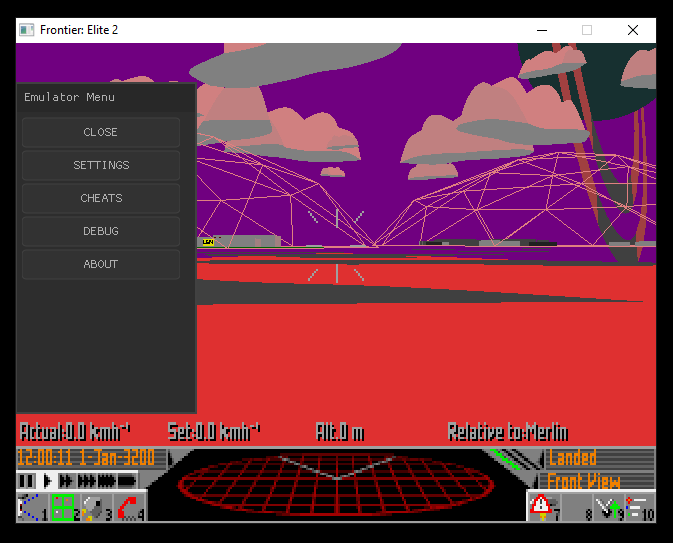Open SETTINGS from the Emulator Menu
The image size is (673, 543).
101,165
